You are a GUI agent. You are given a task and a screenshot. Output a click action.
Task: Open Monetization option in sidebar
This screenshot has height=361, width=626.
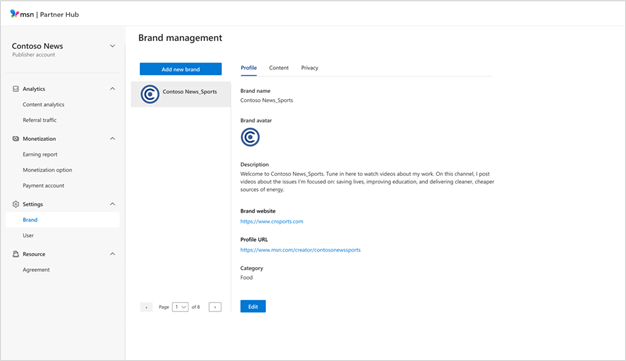(48, 170)
